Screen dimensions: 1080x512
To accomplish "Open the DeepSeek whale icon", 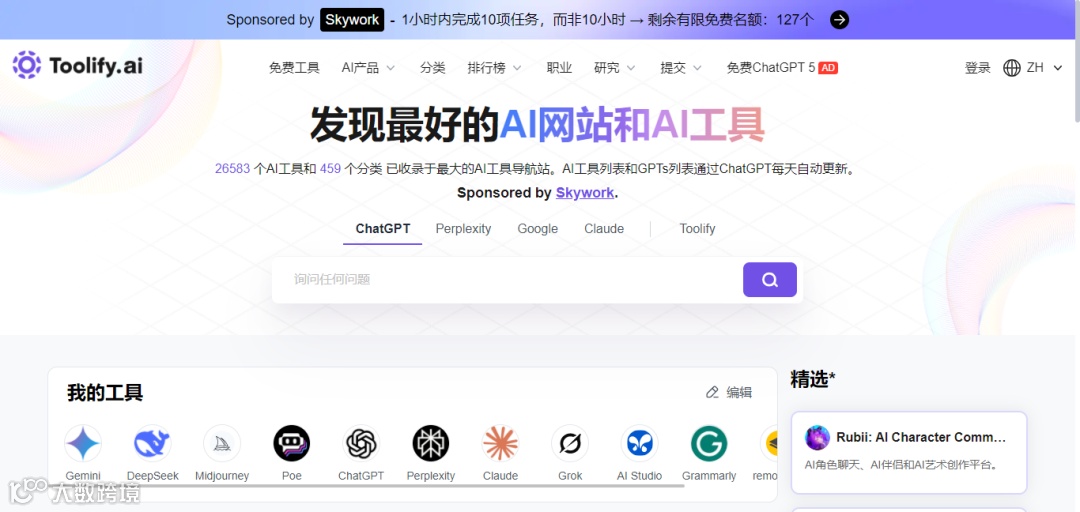I will [152, 443].
